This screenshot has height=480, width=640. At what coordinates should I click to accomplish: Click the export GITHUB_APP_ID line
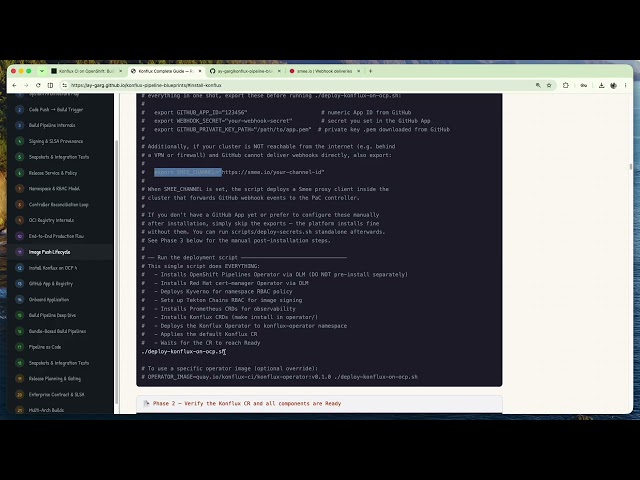click(x=200, y=113)
